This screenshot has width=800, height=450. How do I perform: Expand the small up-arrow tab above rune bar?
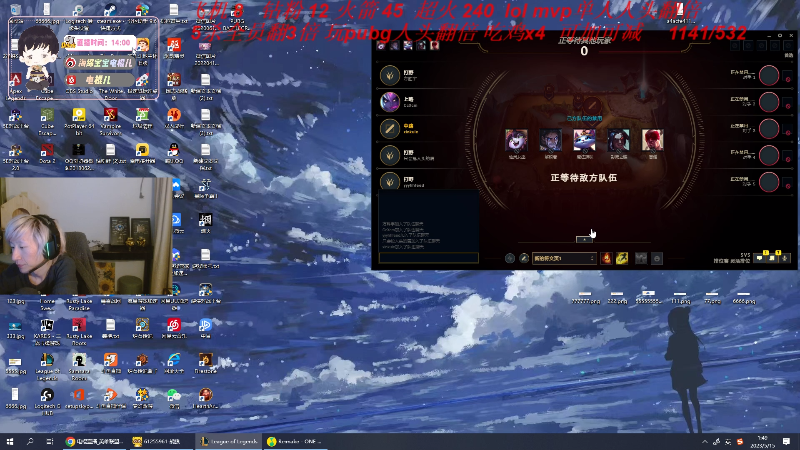[x=584, y=239]
